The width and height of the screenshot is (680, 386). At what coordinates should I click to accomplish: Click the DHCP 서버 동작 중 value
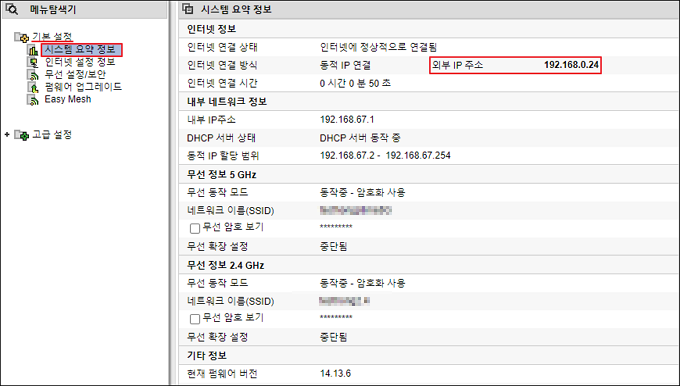tap(360, 138)
